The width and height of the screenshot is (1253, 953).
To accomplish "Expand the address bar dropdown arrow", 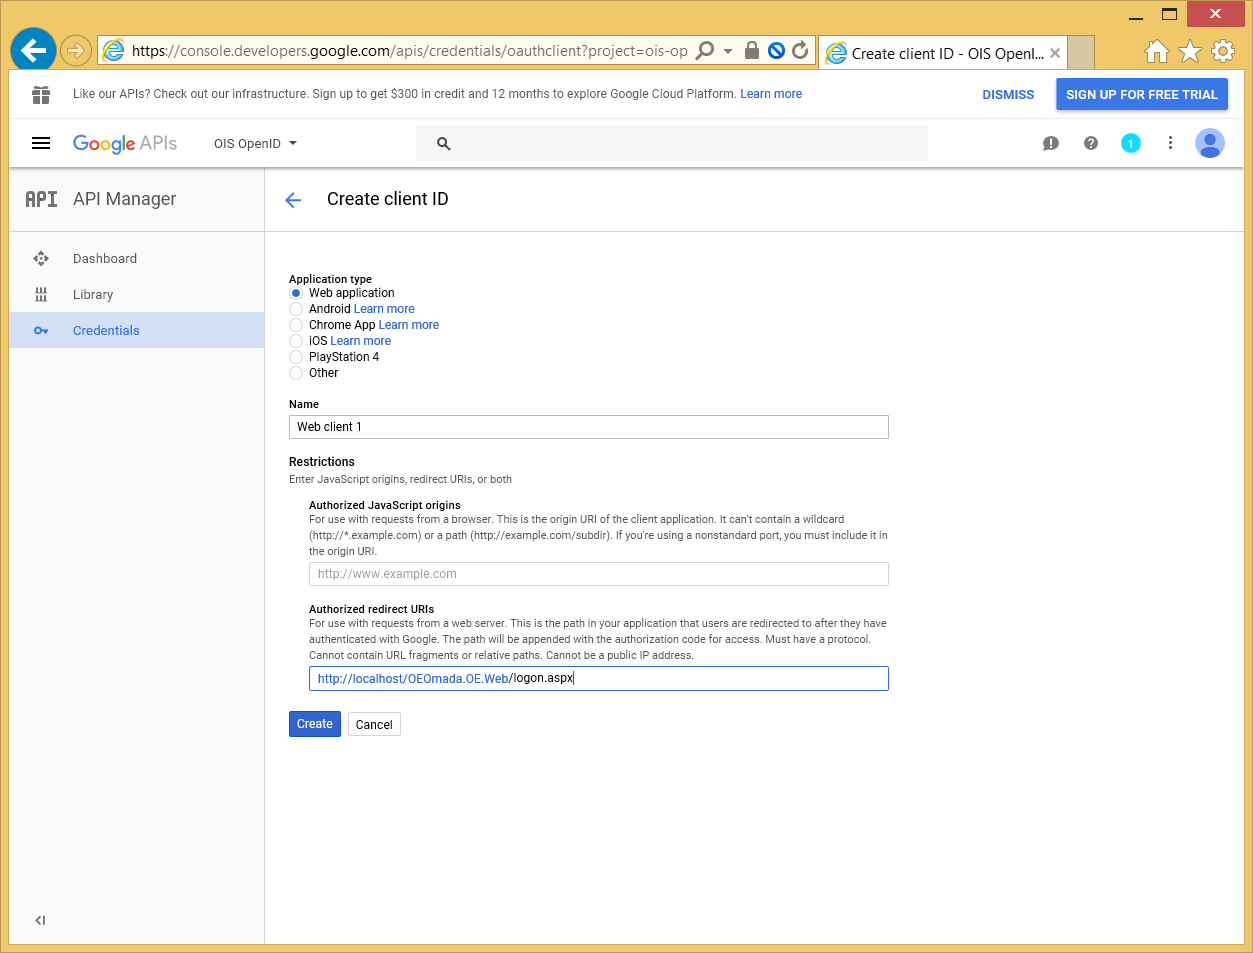I will (x=728, y=50).
